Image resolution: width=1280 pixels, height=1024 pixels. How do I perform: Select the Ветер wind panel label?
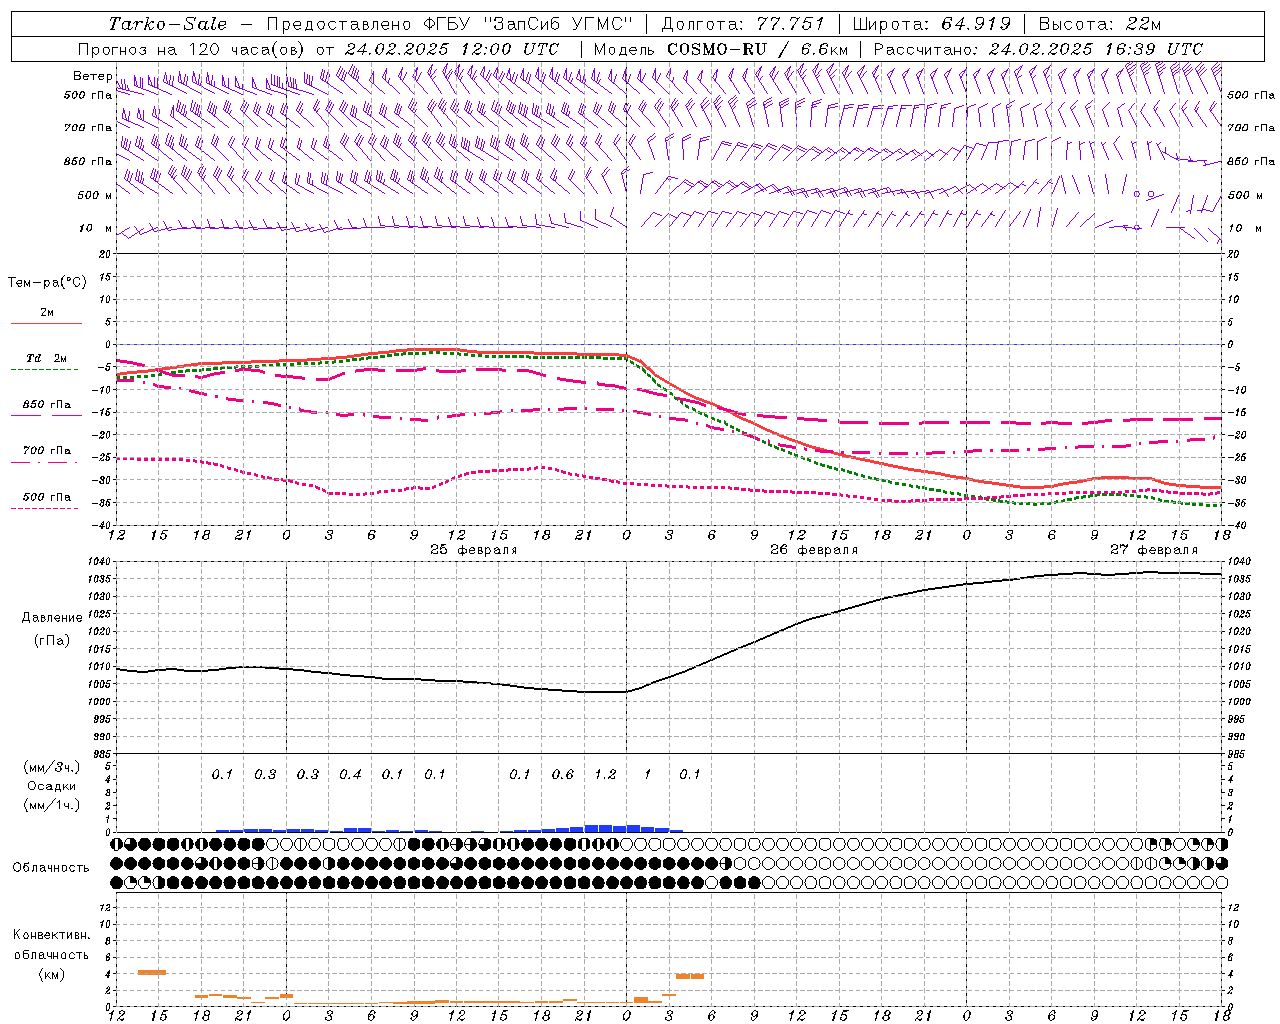[92, 76]
